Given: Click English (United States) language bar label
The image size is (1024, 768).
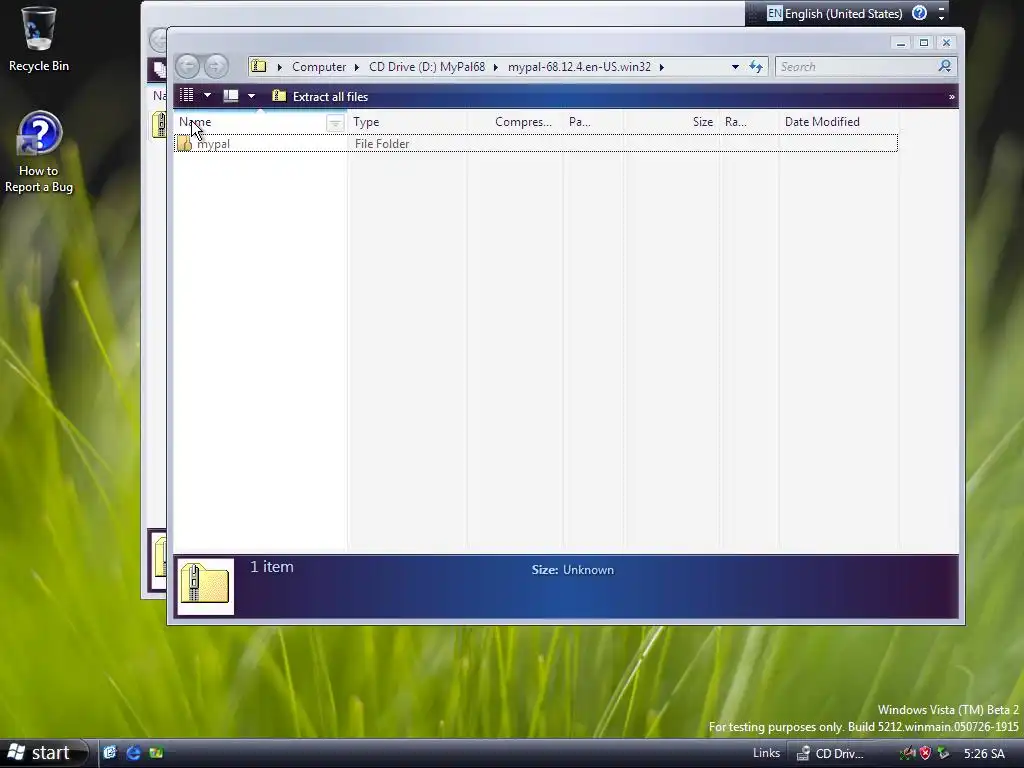Looking at the screenshot, I should pos(844,14).
